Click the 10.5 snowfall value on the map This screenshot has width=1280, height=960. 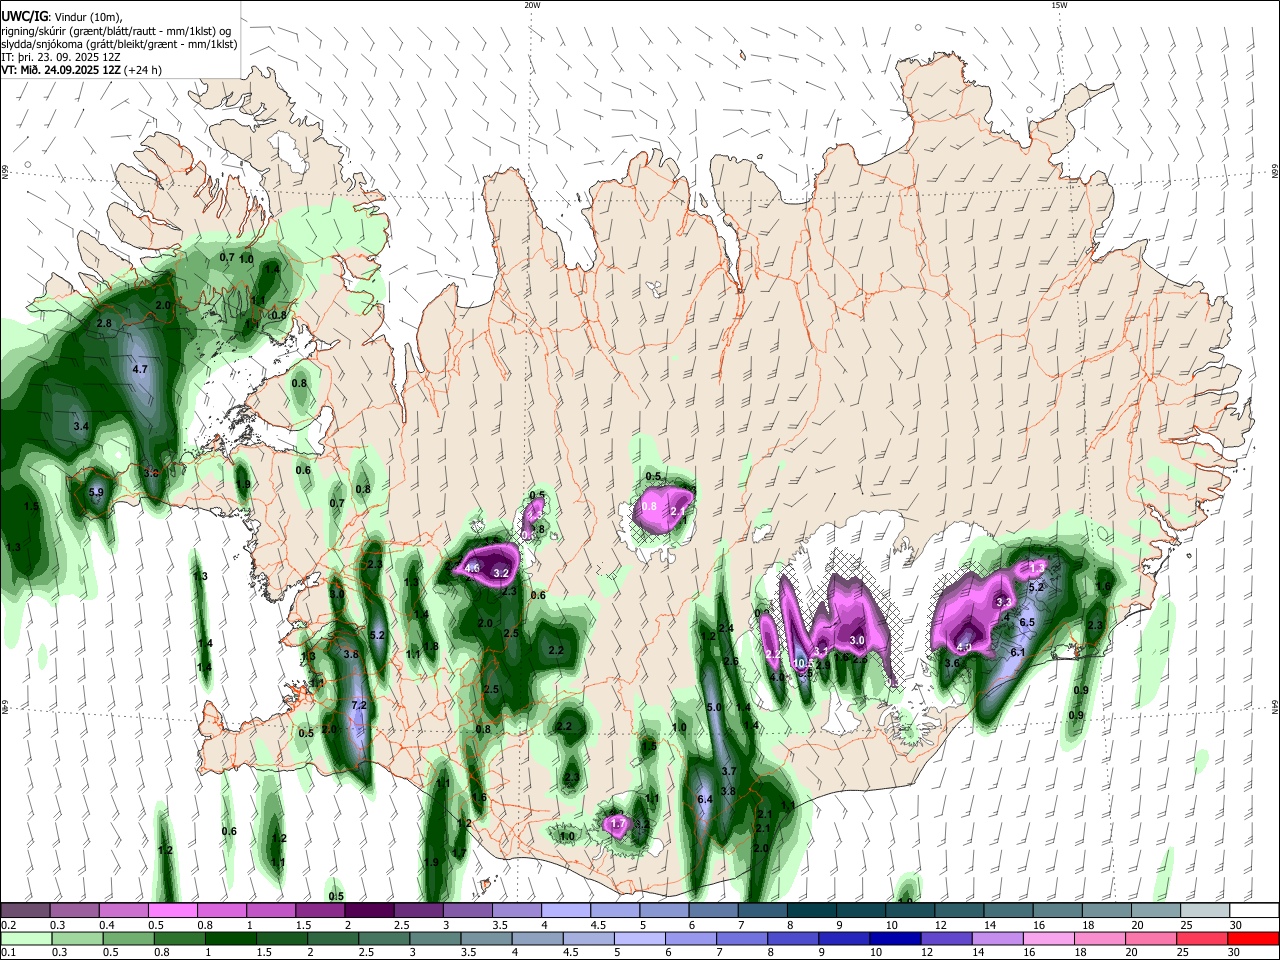[x=802, y=663]
